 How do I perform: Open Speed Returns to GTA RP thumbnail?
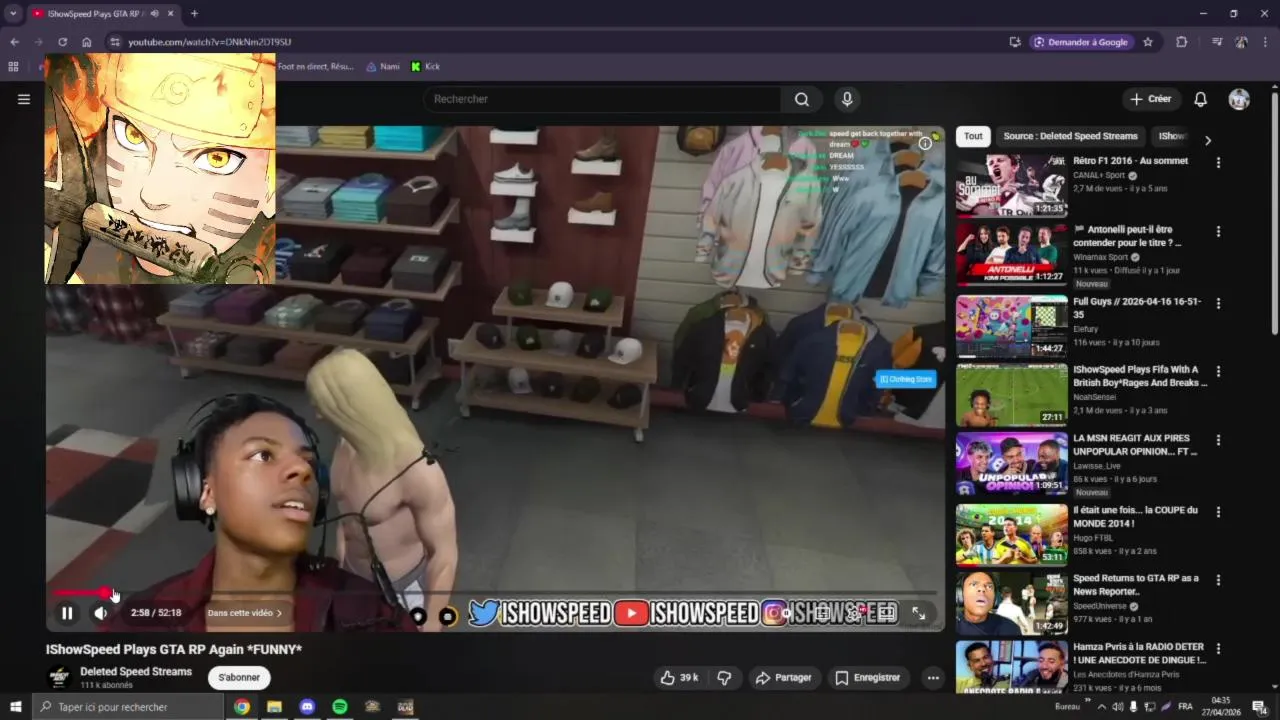1011,603
